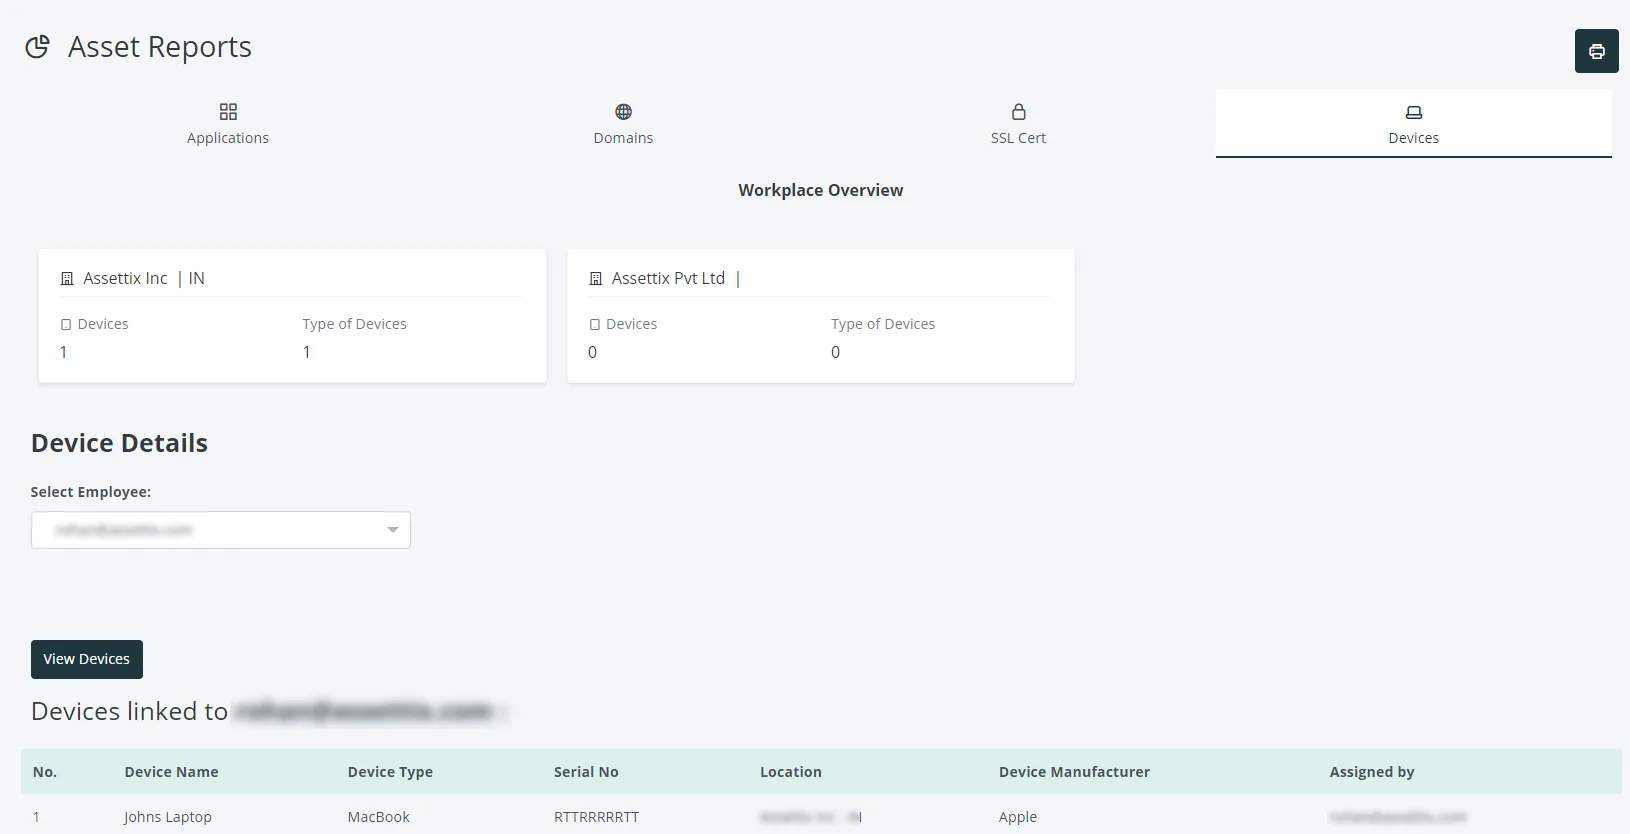Click the Workplace Overview heading

point(821,190)
